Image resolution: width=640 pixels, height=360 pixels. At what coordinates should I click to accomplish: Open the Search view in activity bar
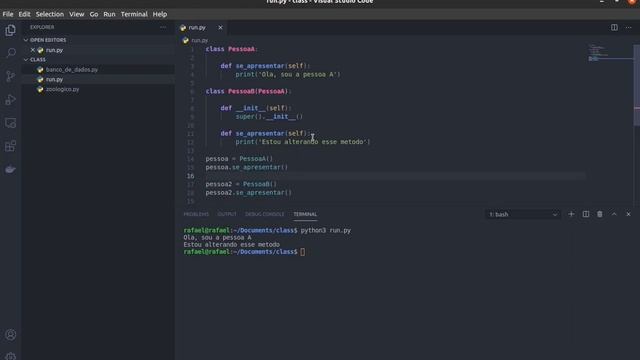(11, 53)
